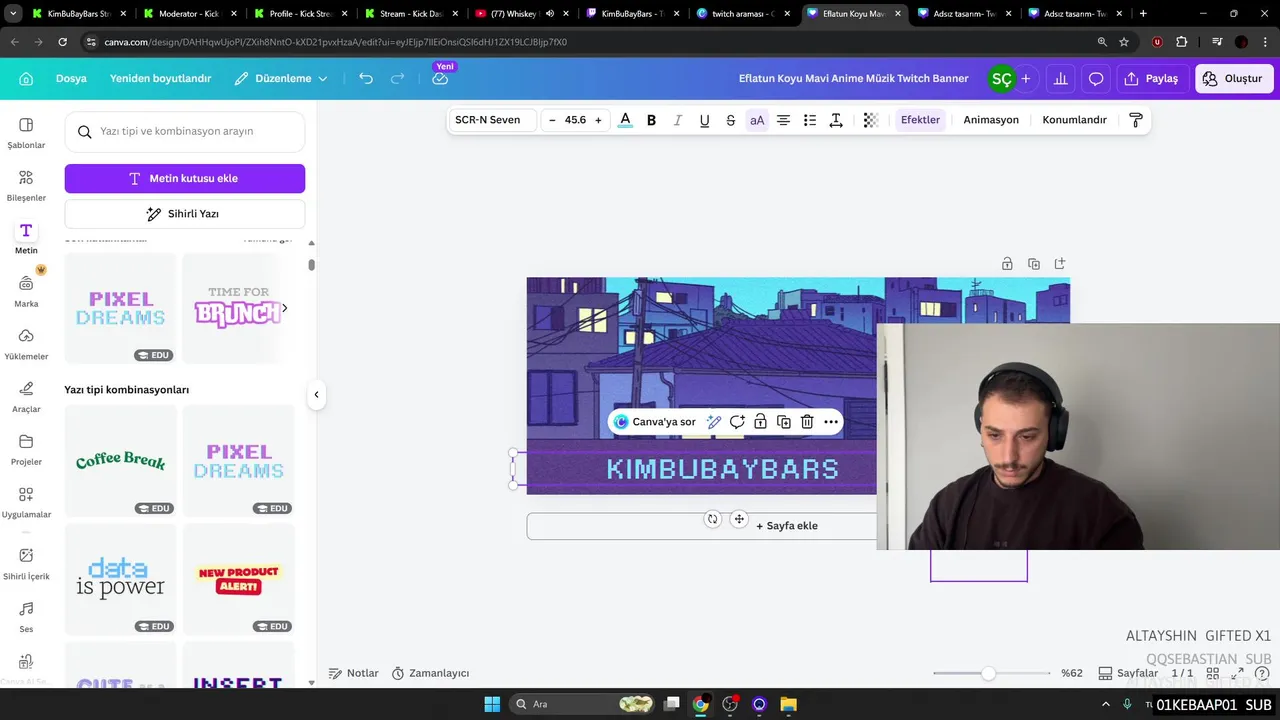Lock the selected text element
The width and height of the screenshot is (1280, 720).
(x=760, y=422)
